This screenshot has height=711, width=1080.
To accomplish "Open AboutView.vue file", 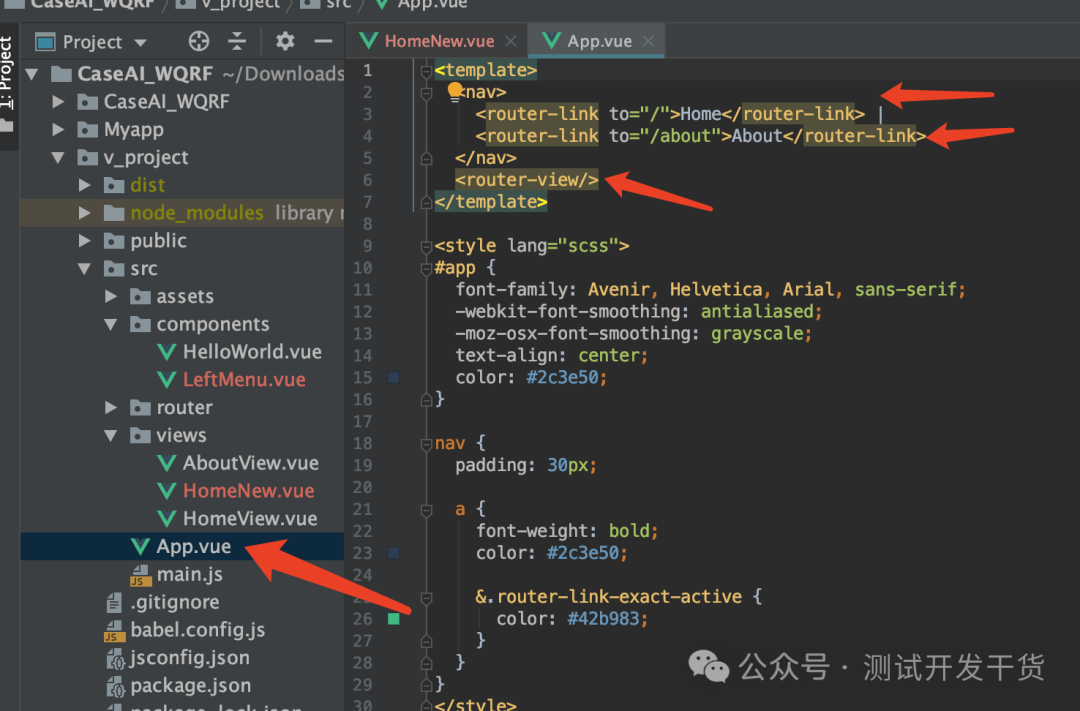I will tap(250, 463).
